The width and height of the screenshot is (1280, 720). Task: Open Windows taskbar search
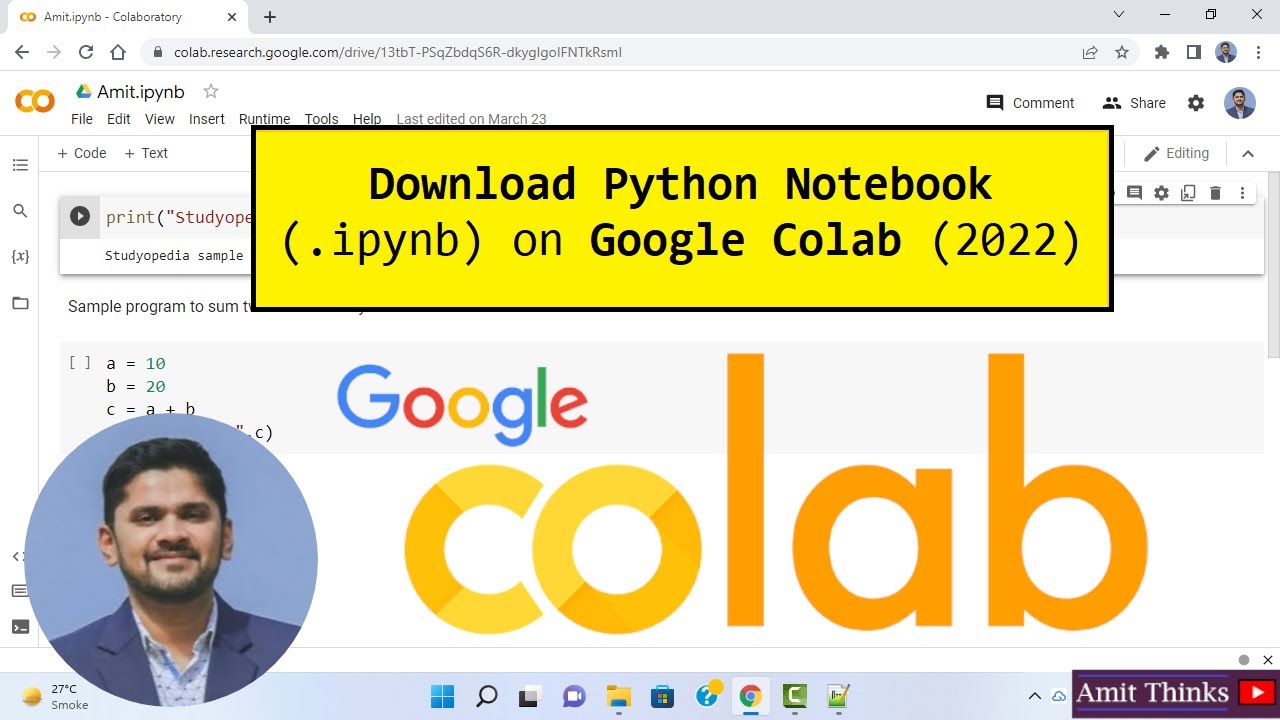pos(487,696)
